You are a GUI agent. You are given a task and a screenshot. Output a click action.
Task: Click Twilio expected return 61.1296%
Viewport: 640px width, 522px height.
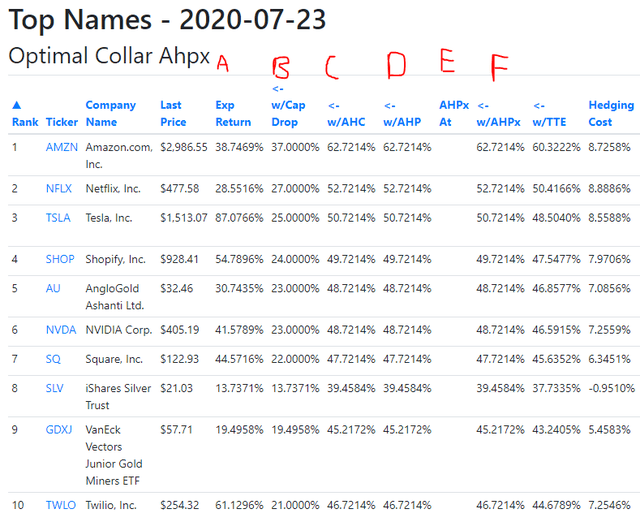(239, 505)
